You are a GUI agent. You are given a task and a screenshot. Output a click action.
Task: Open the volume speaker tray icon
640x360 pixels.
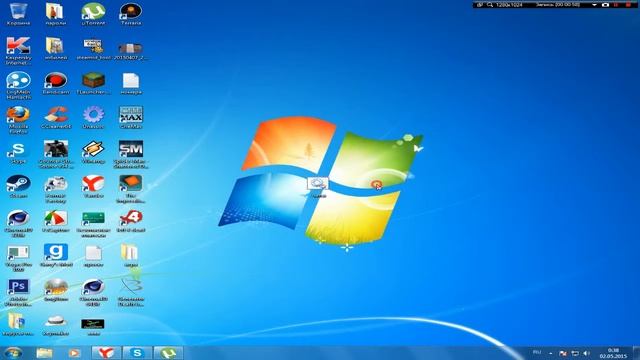pos(587,353)
